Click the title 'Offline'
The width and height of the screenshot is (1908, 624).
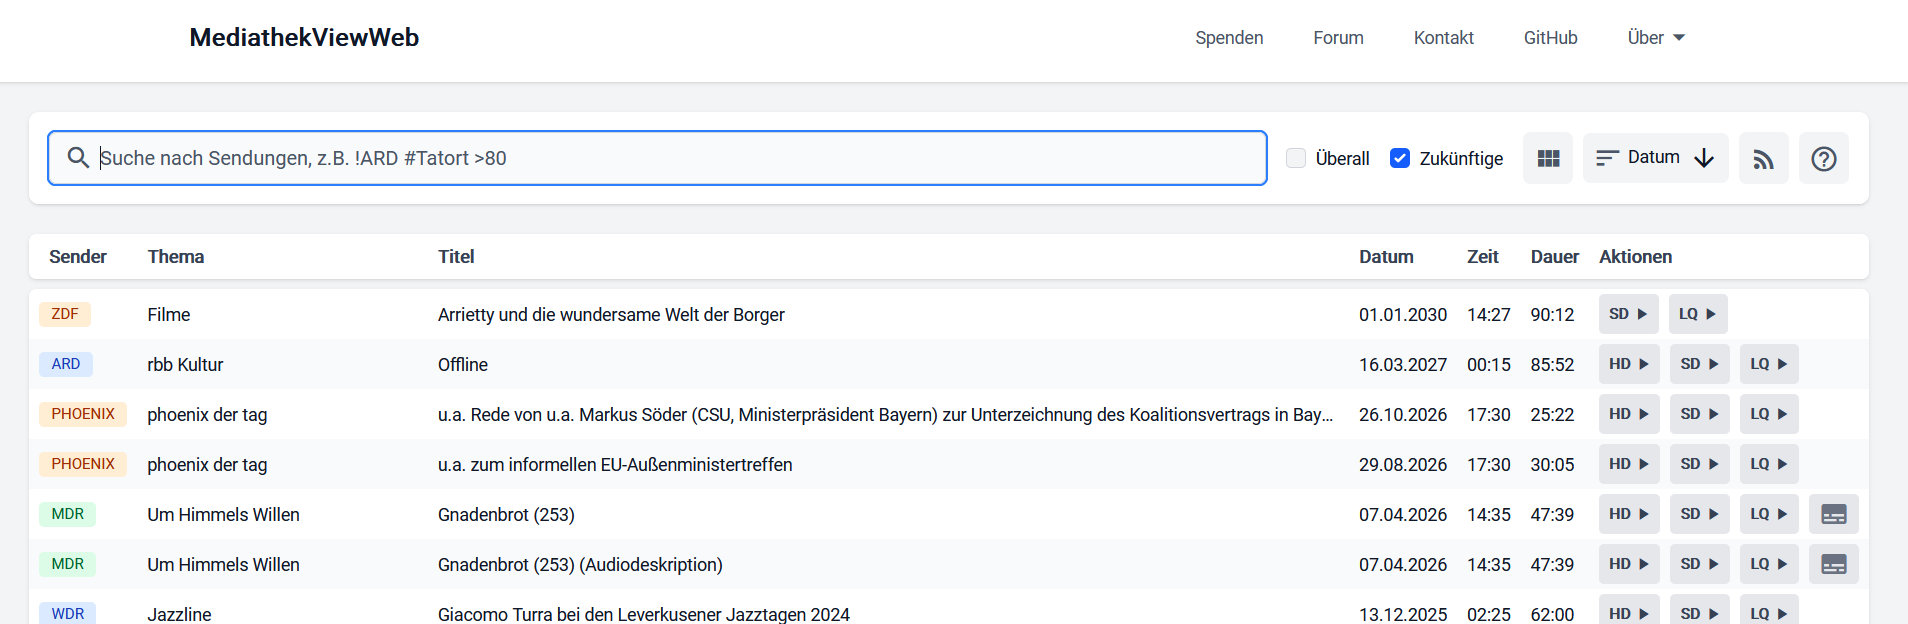tap(463, 365)
